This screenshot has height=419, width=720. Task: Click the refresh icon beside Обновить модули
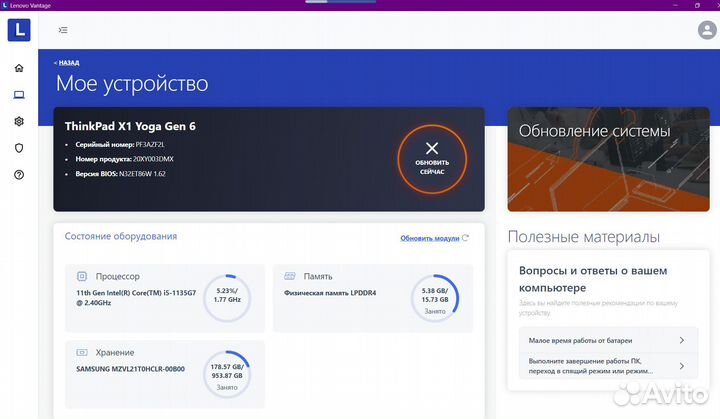466,238
